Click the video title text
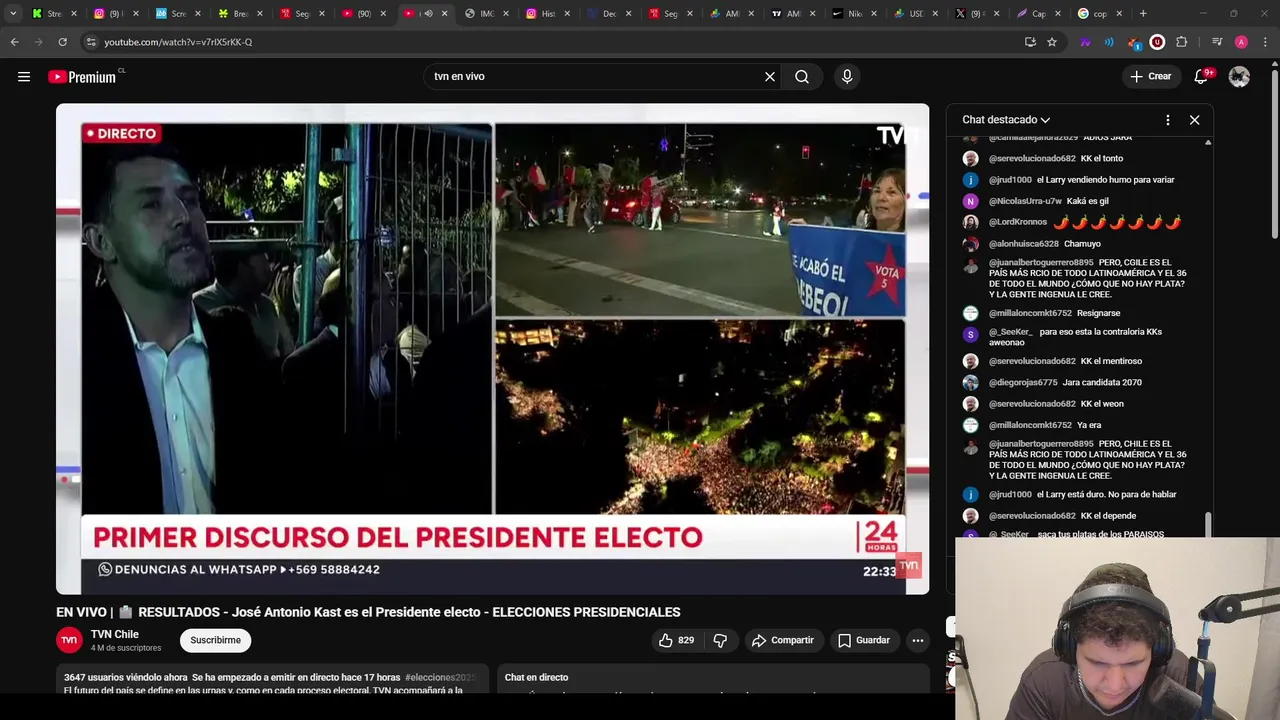The image size is (1280, 720). 368,612
